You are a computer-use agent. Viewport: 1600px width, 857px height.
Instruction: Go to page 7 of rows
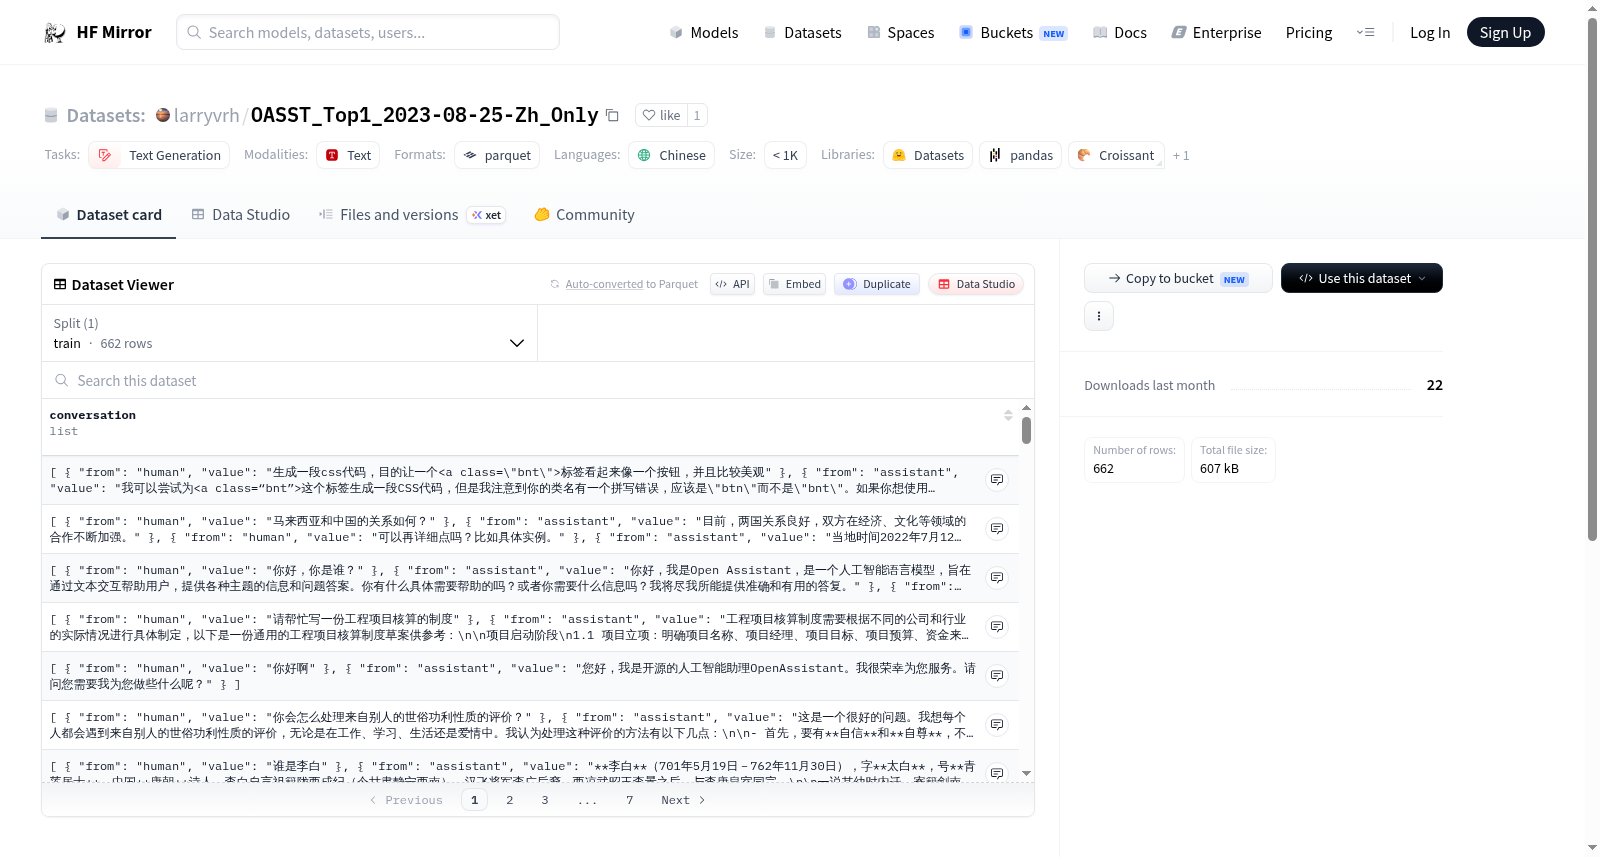coord(630,800)
